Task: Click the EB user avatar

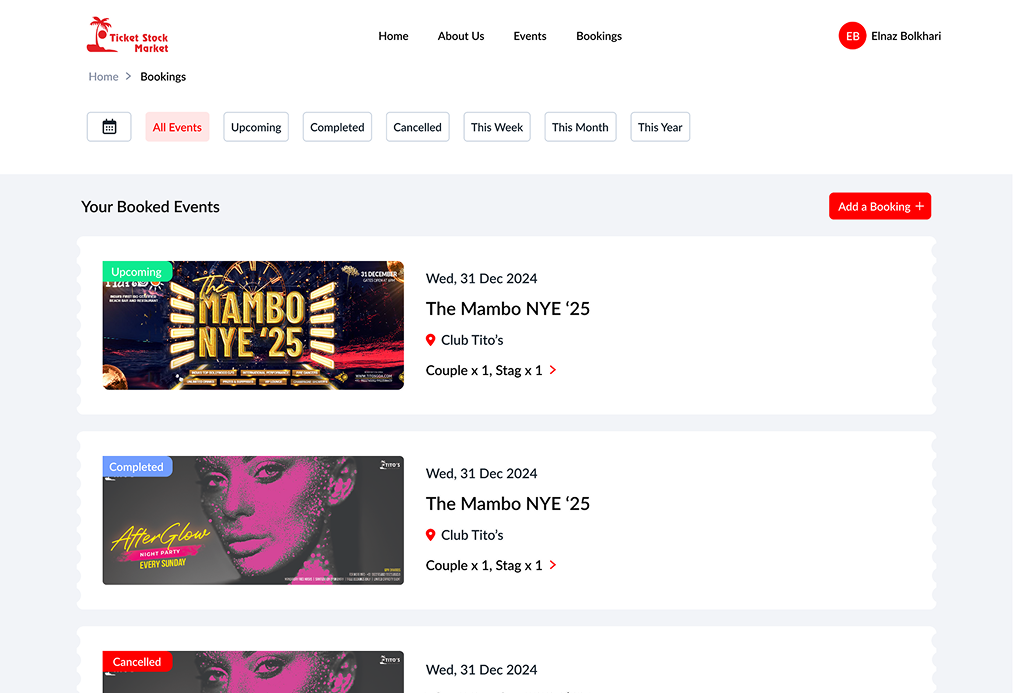Action: 852,36
